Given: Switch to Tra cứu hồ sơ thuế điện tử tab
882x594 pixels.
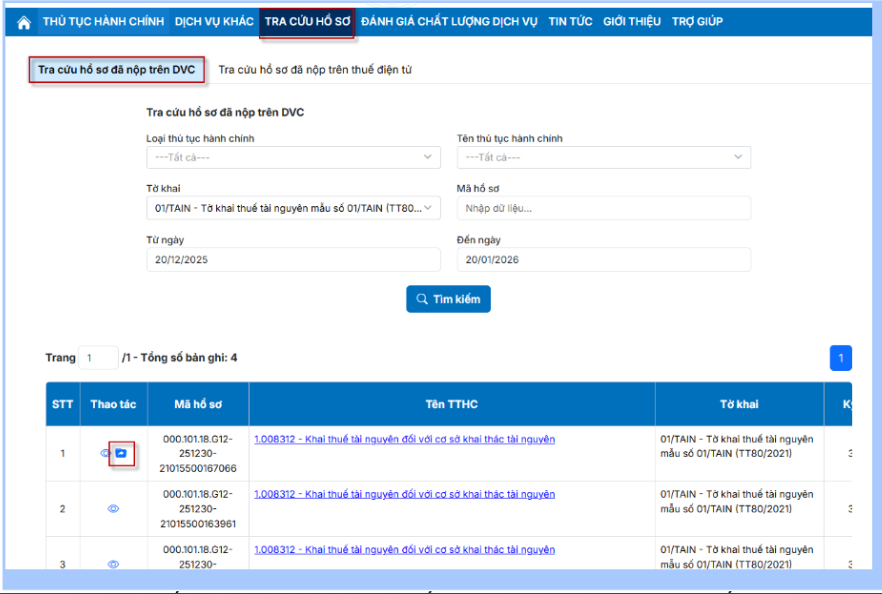Looking at the screenshot, I should 315,70.
